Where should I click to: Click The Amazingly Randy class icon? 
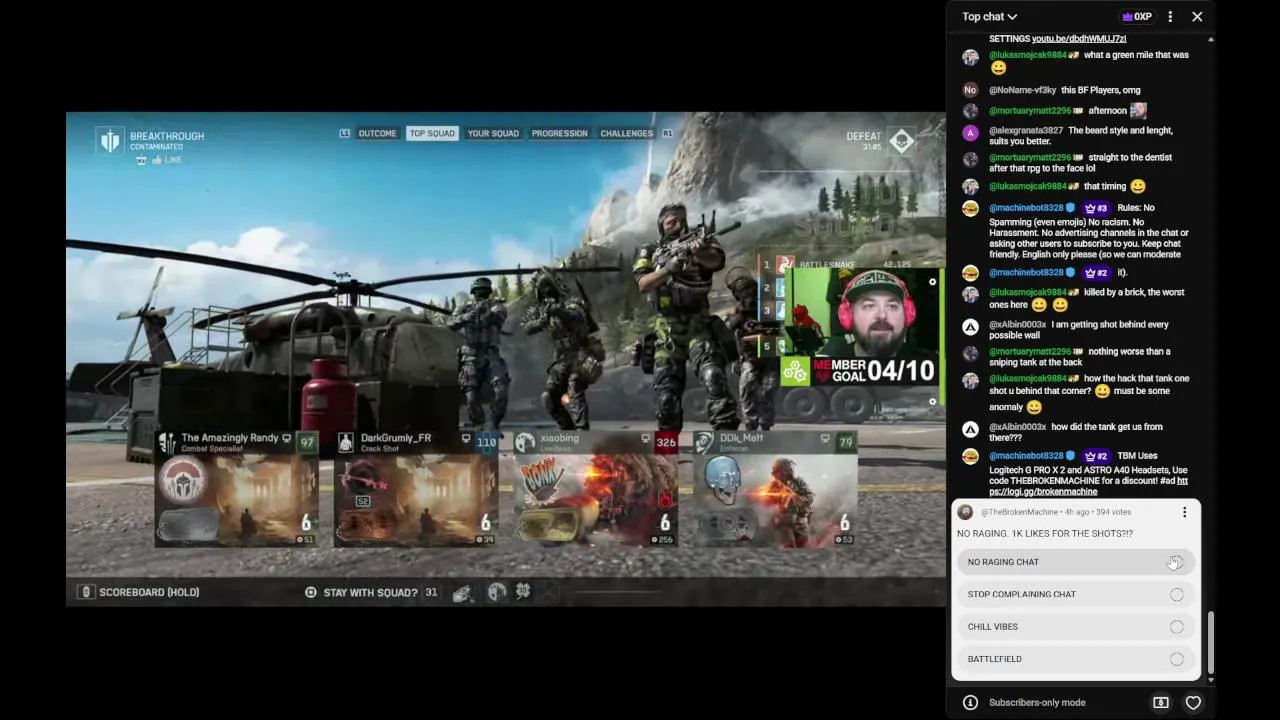[x=167, y=442]
